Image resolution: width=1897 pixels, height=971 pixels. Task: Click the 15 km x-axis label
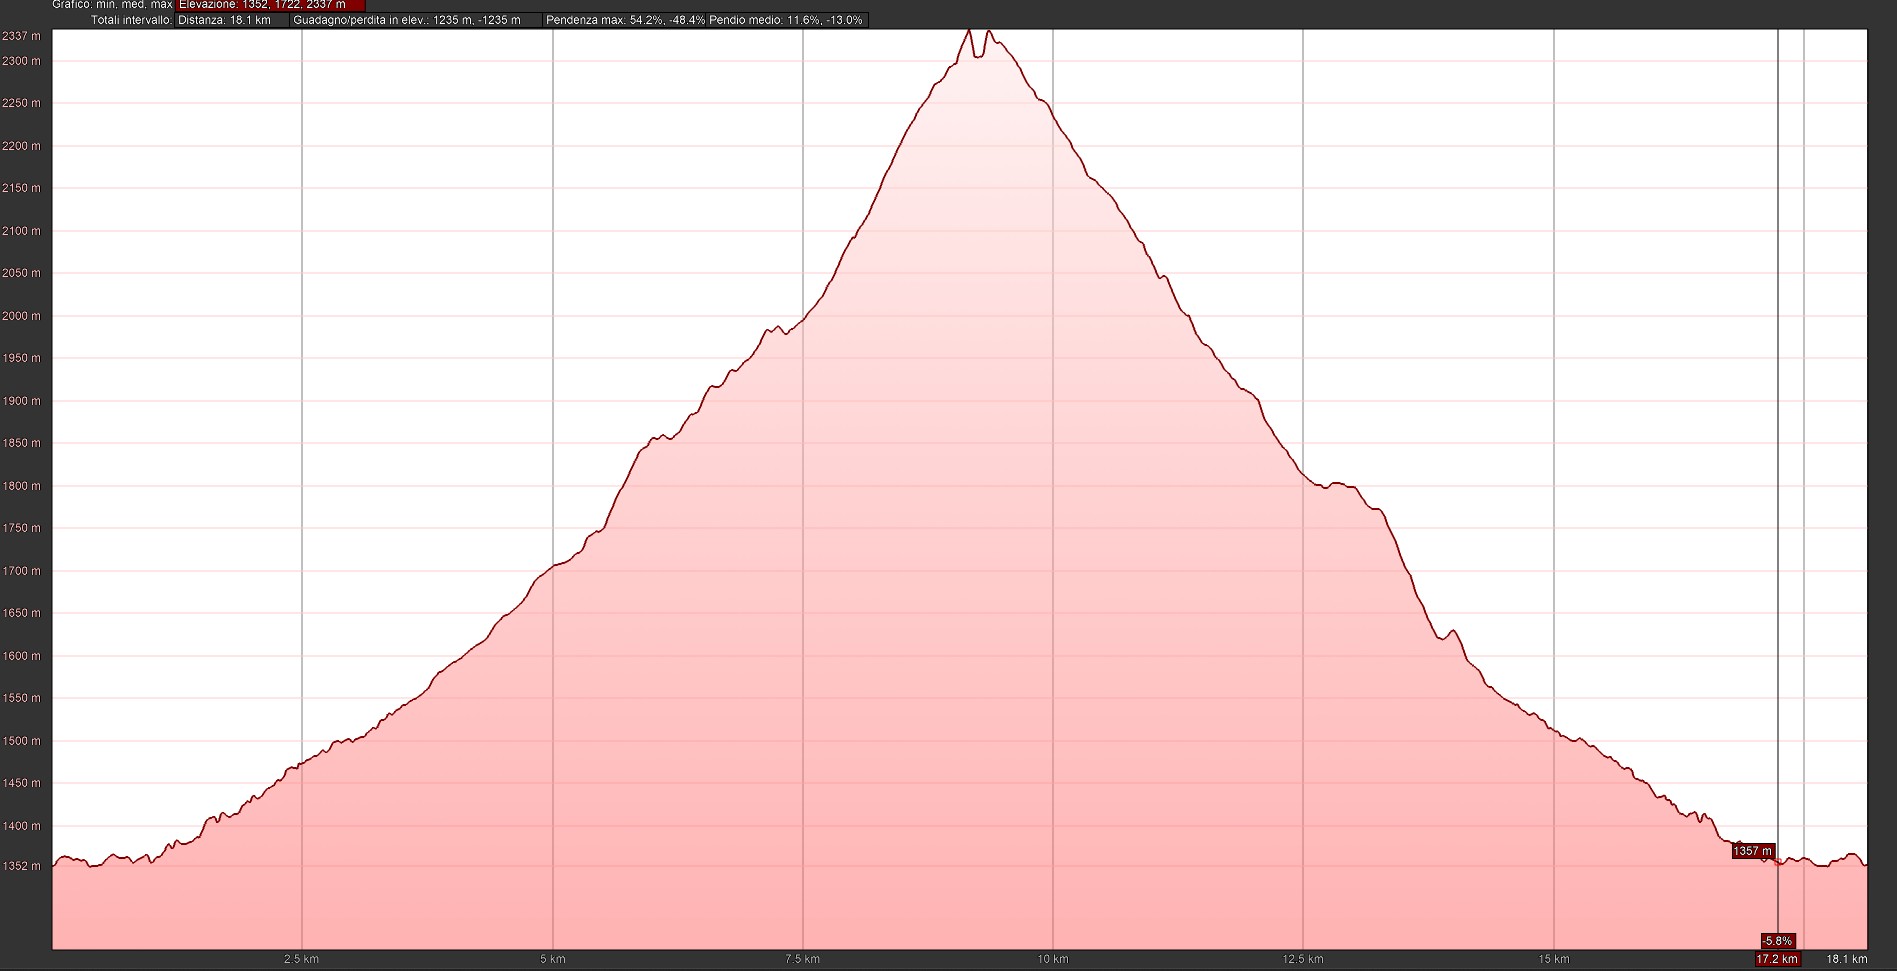tap(1553, 959)
